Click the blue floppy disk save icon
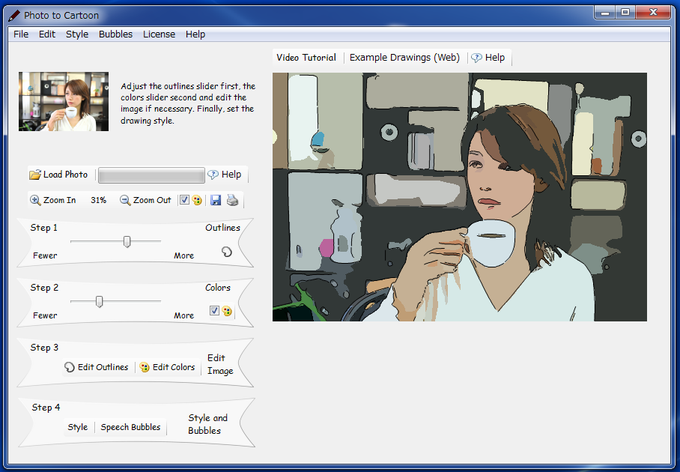680x472 pixels. (x=216, y=200)
